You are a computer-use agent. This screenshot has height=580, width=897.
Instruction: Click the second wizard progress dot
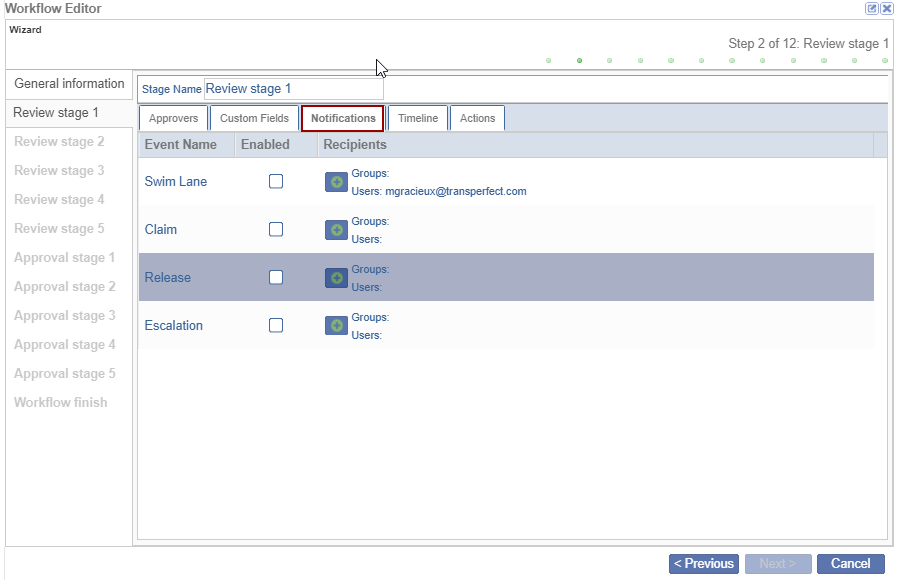579,60
